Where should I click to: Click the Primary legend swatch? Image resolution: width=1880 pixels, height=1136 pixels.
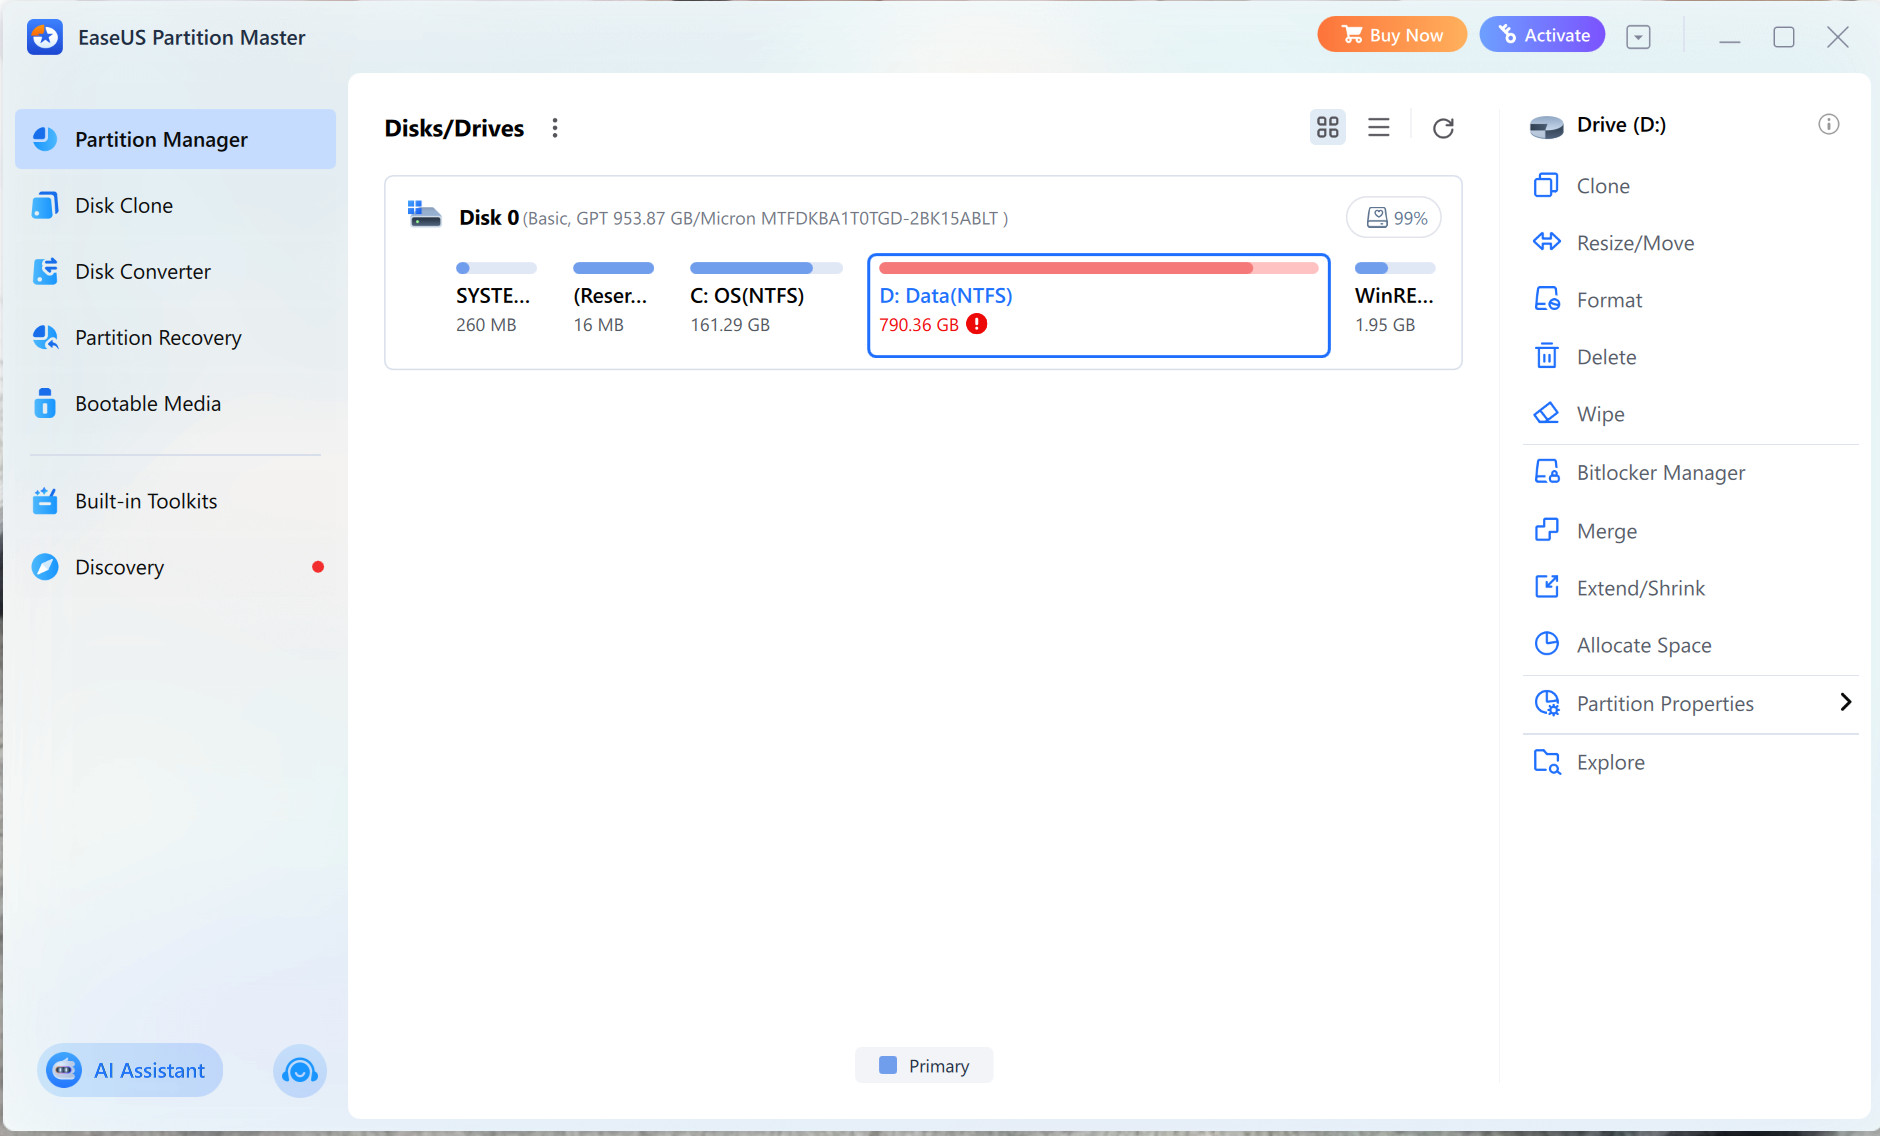[x=888, y=1065]
